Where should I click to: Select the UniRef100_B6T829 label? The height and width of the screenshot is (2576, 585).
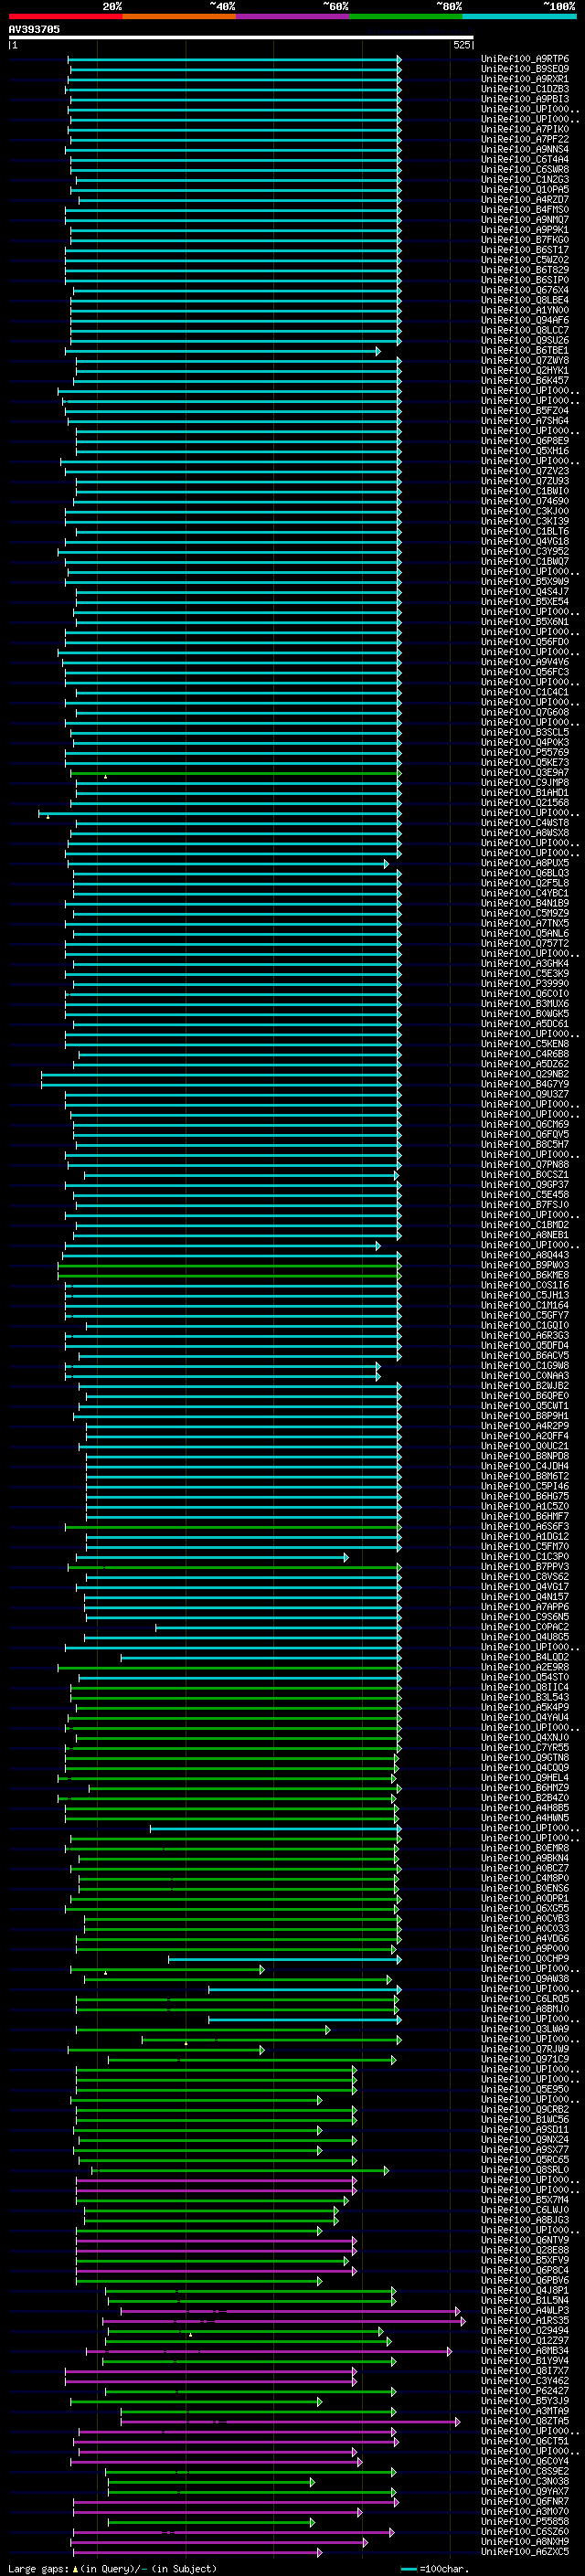[525, 270]
